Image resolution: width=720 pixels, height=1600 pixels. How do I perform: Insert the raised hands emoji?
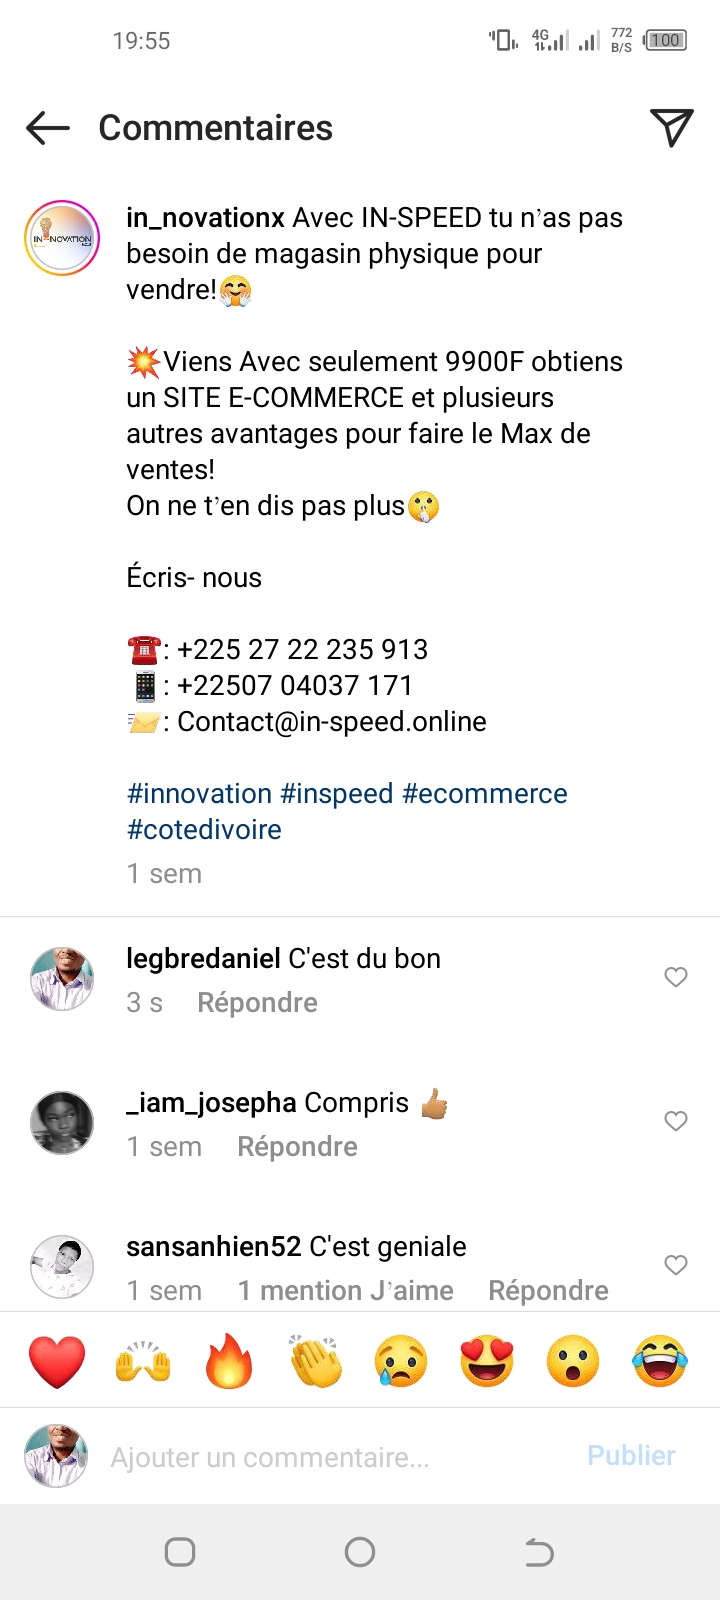[x=143, y=1362]
